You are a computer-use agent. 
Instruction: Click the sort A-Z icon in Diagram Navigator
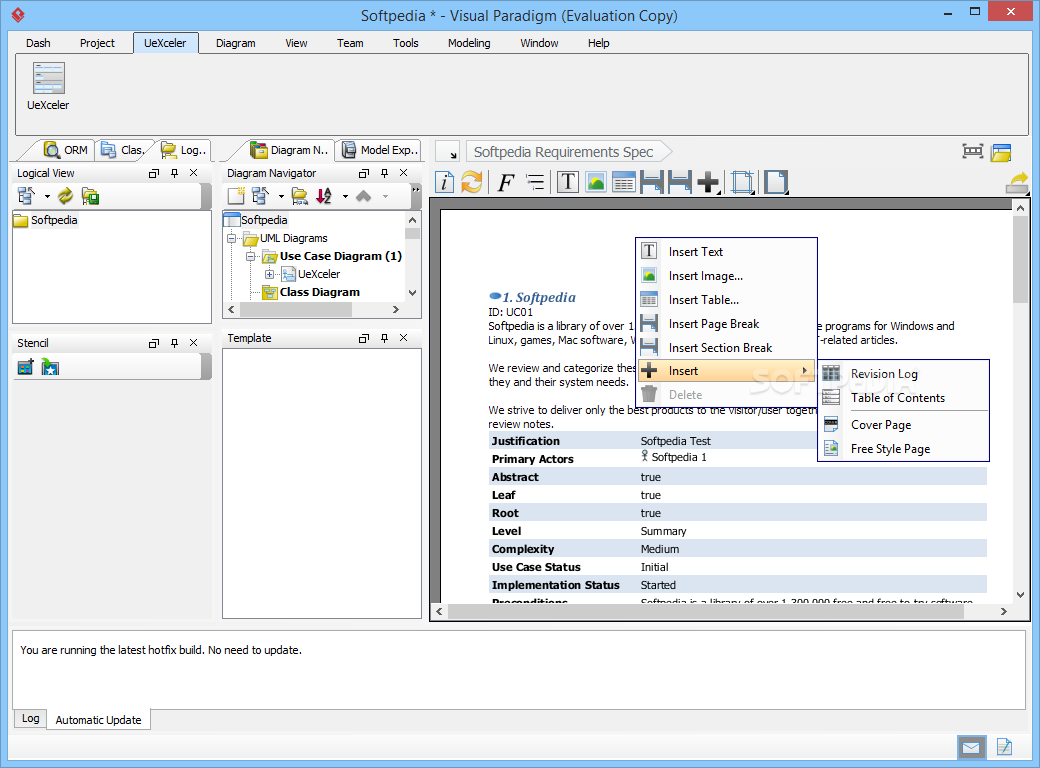click(x=324, y=196)
